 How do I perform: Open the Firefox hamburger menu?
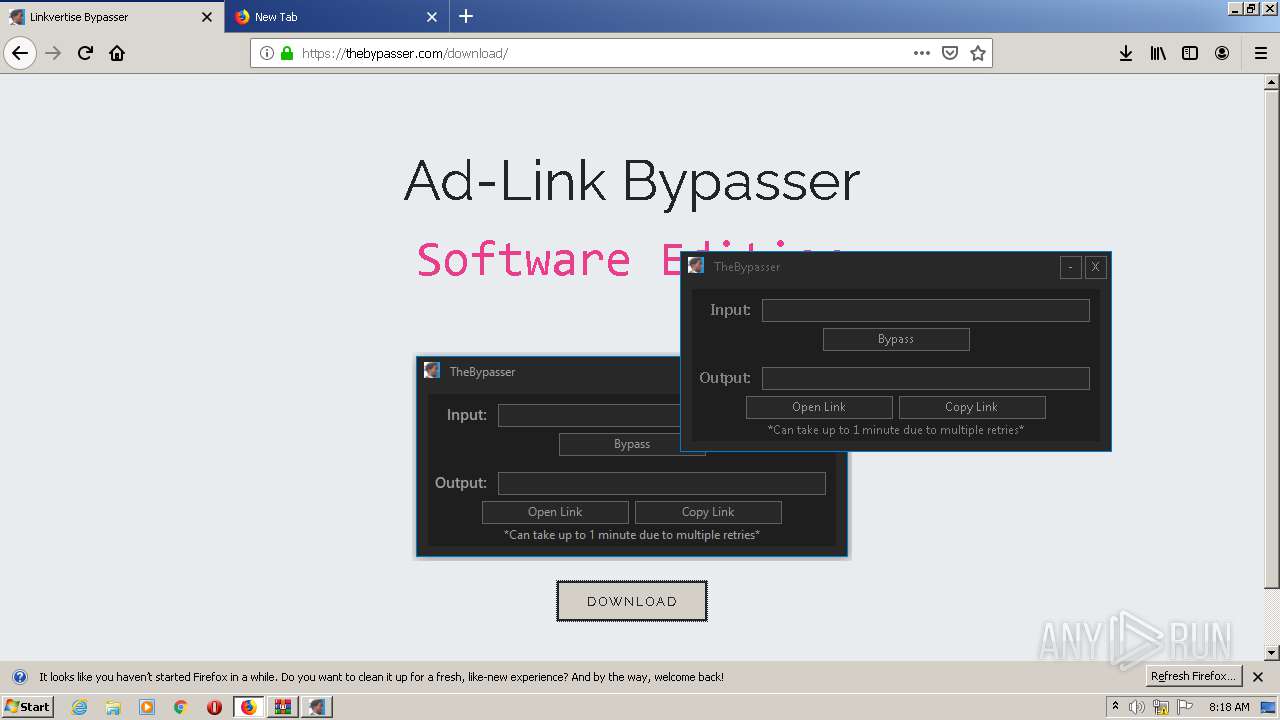click(x=1260, y=53)
